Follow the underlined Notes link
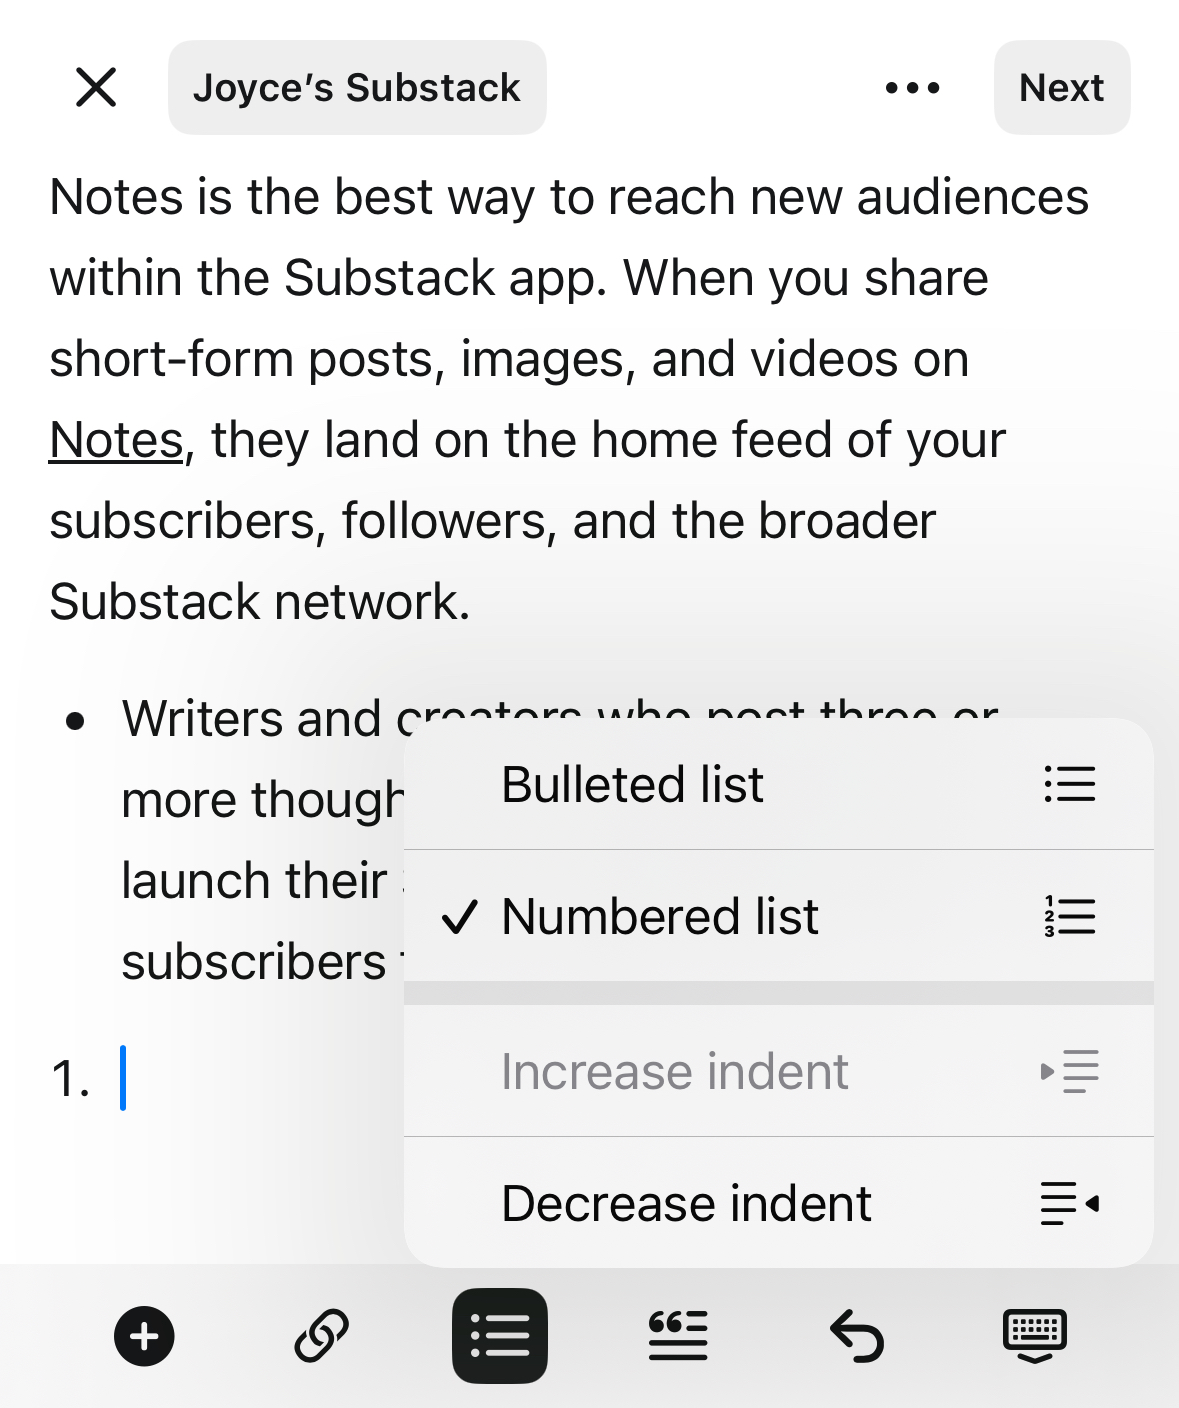Viewport: 1179px width, 1408px height. pyautogui.click(x=116, y=440)
